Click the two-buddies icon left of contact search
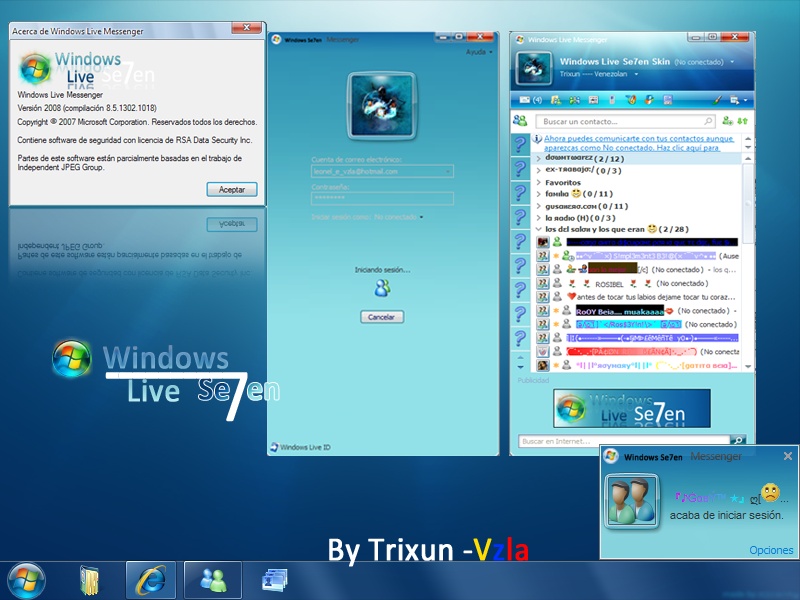The image size is (800, 600). (520, 120)
